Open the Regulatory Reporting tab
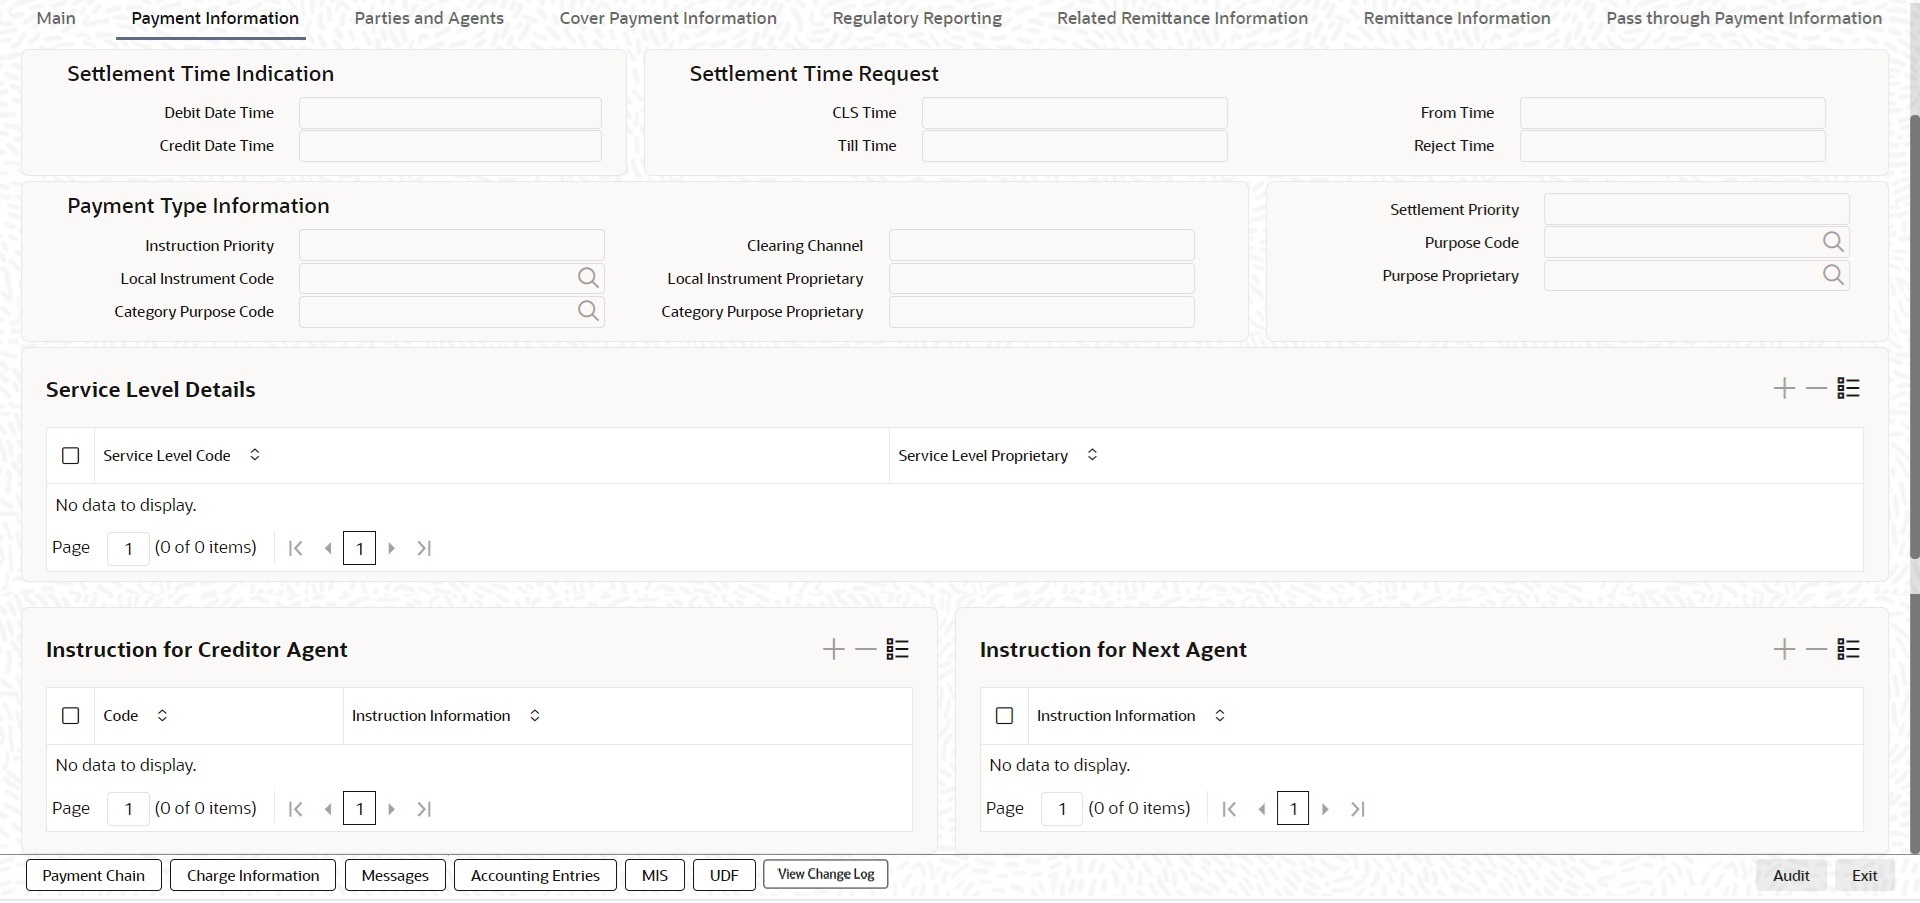Screen dimensions: 1920x903 click(x=917, y=18)
